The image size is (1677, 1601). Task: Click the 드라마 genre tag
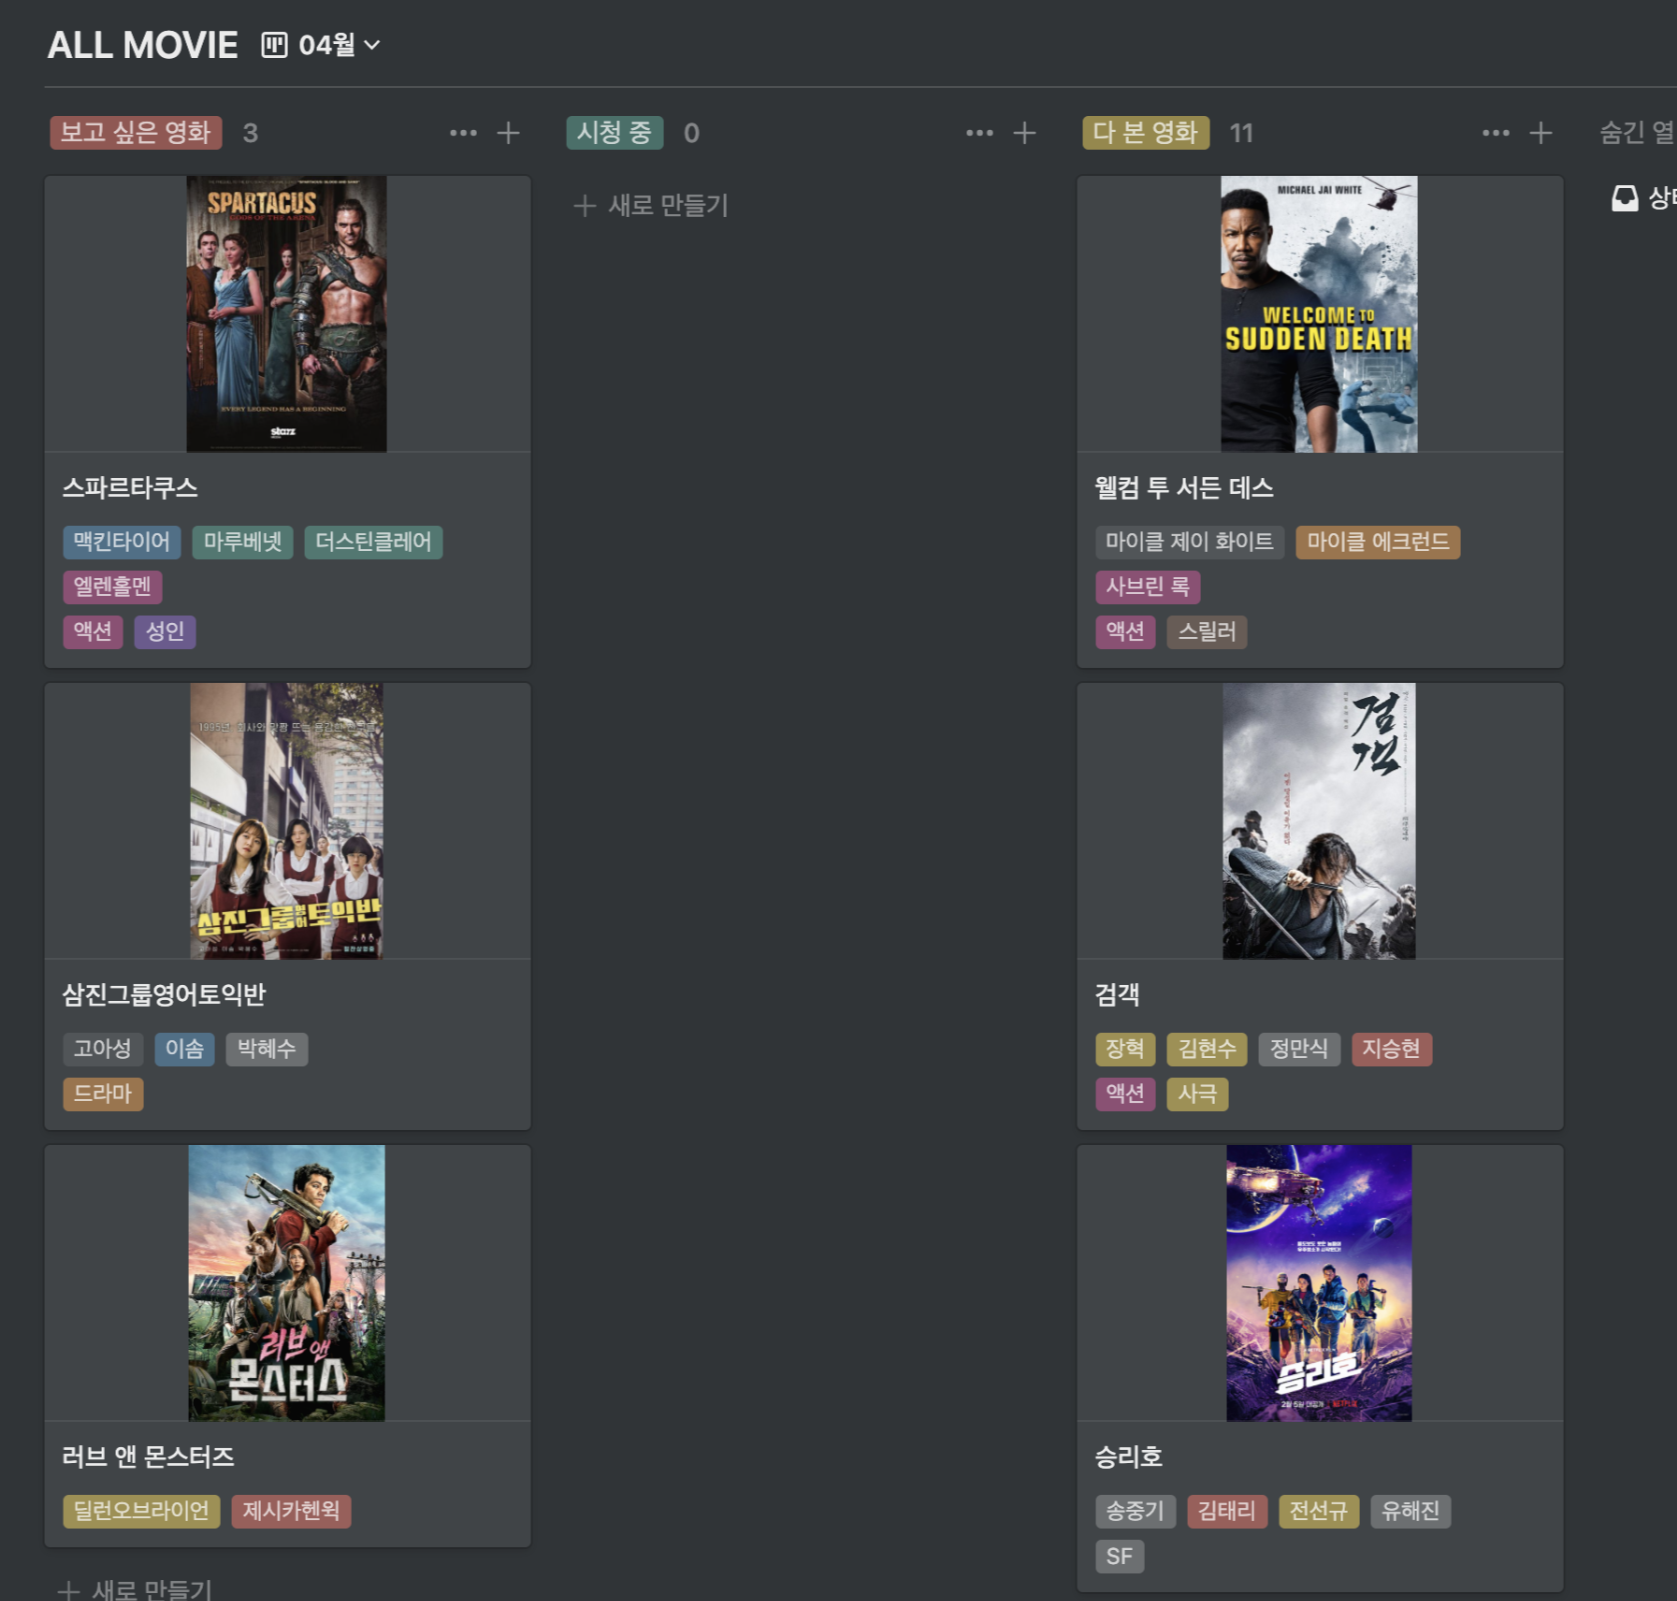[103, 1094]
